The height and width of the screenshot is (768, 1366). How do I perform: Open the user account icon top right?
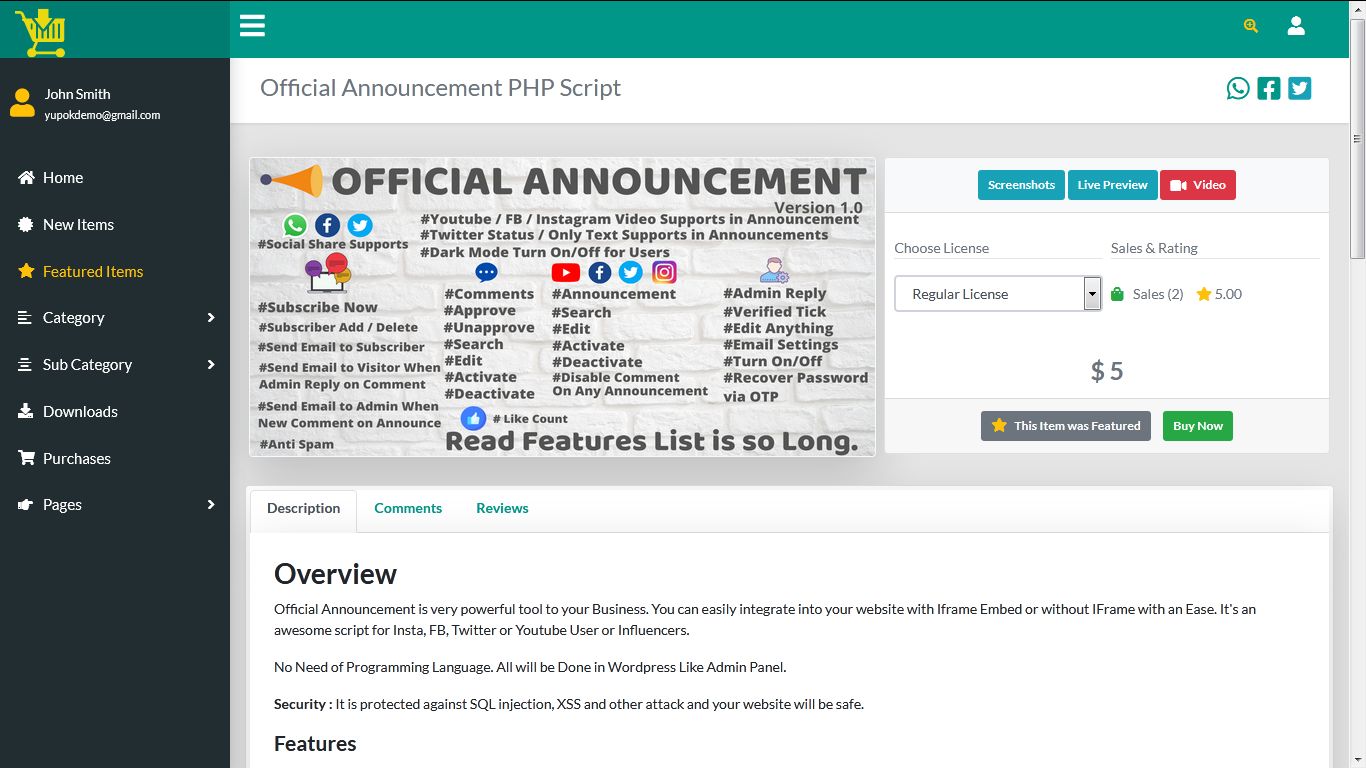coord(1296,25)
